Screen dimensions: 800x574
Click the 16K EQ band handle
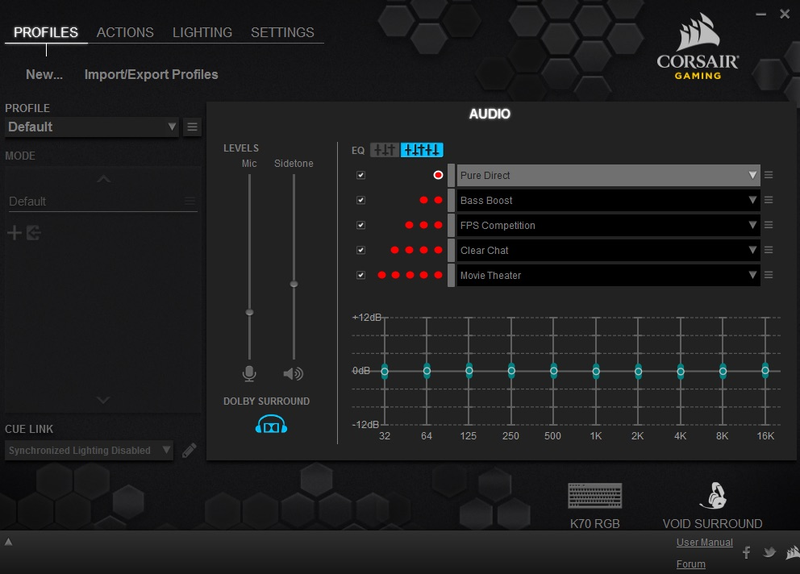[765, 370]
